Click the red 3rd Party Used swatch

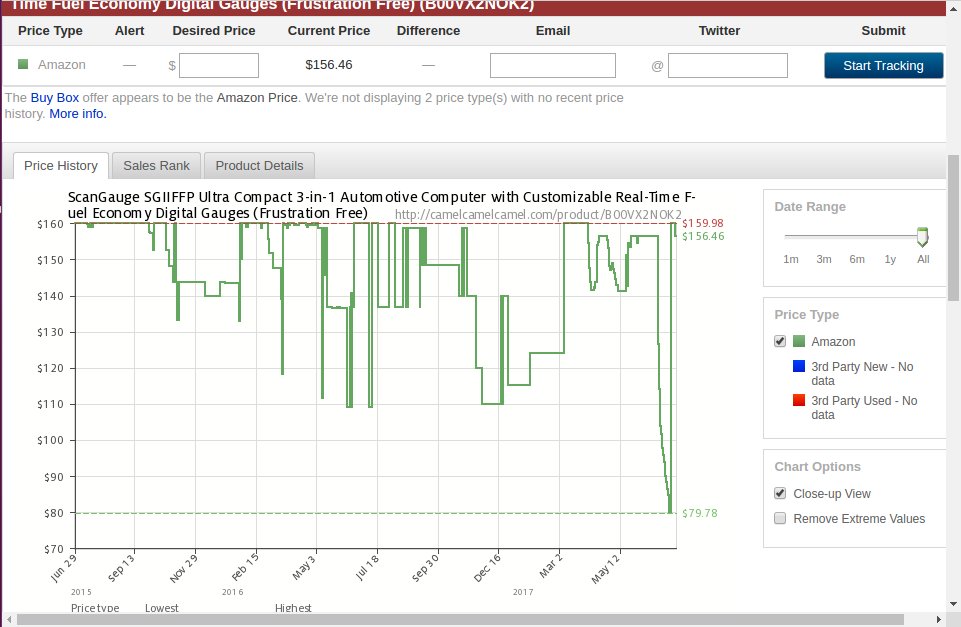pos(799,400)
